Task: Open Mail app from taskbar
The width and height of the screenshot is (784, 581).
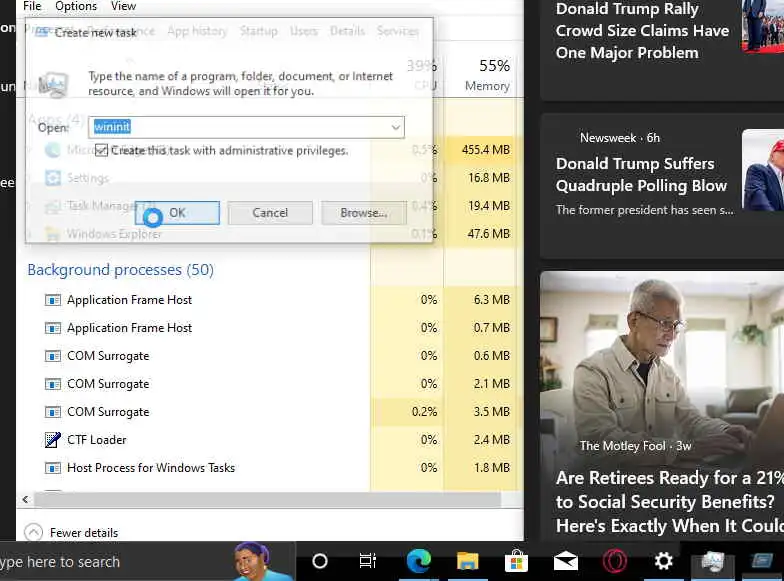Action: [x=566, y=562]
